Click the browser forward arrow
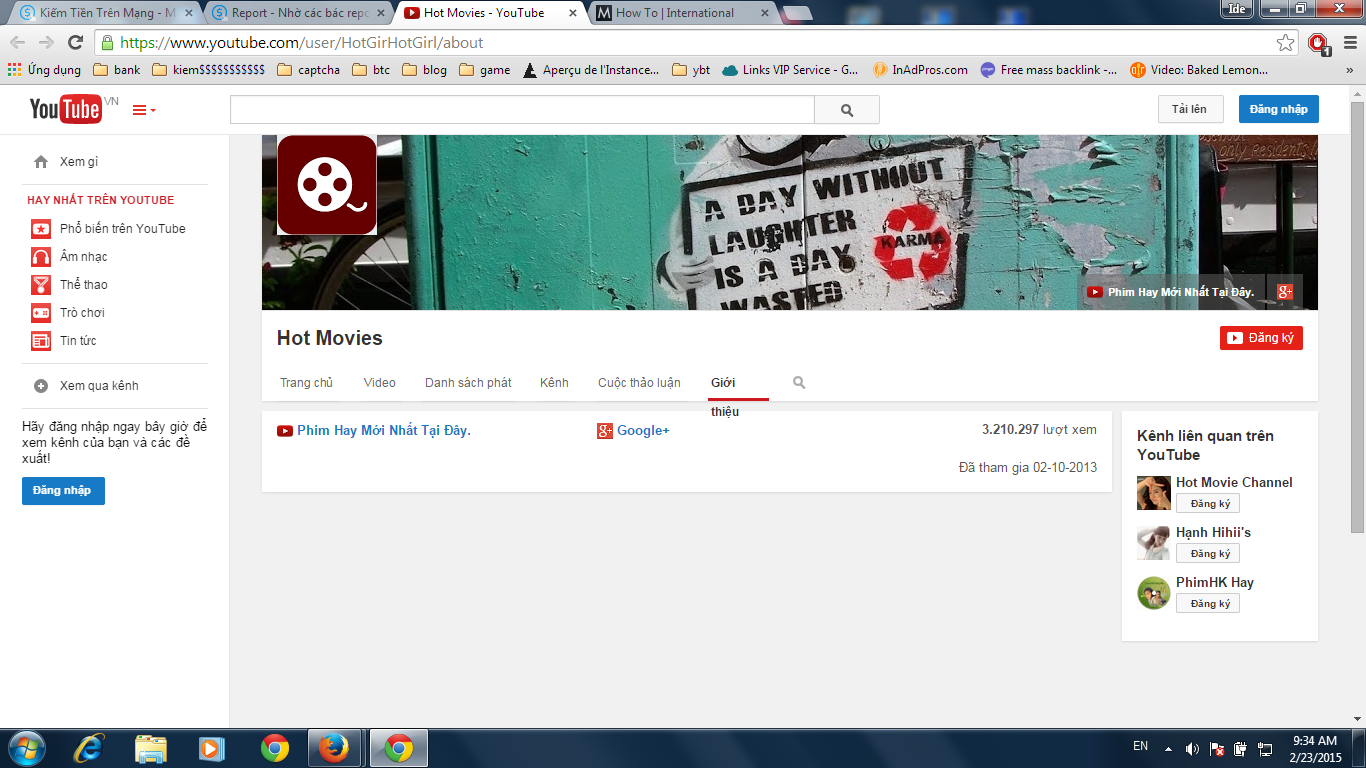Viewport: 1366px width, 768px height. [46, 42]
